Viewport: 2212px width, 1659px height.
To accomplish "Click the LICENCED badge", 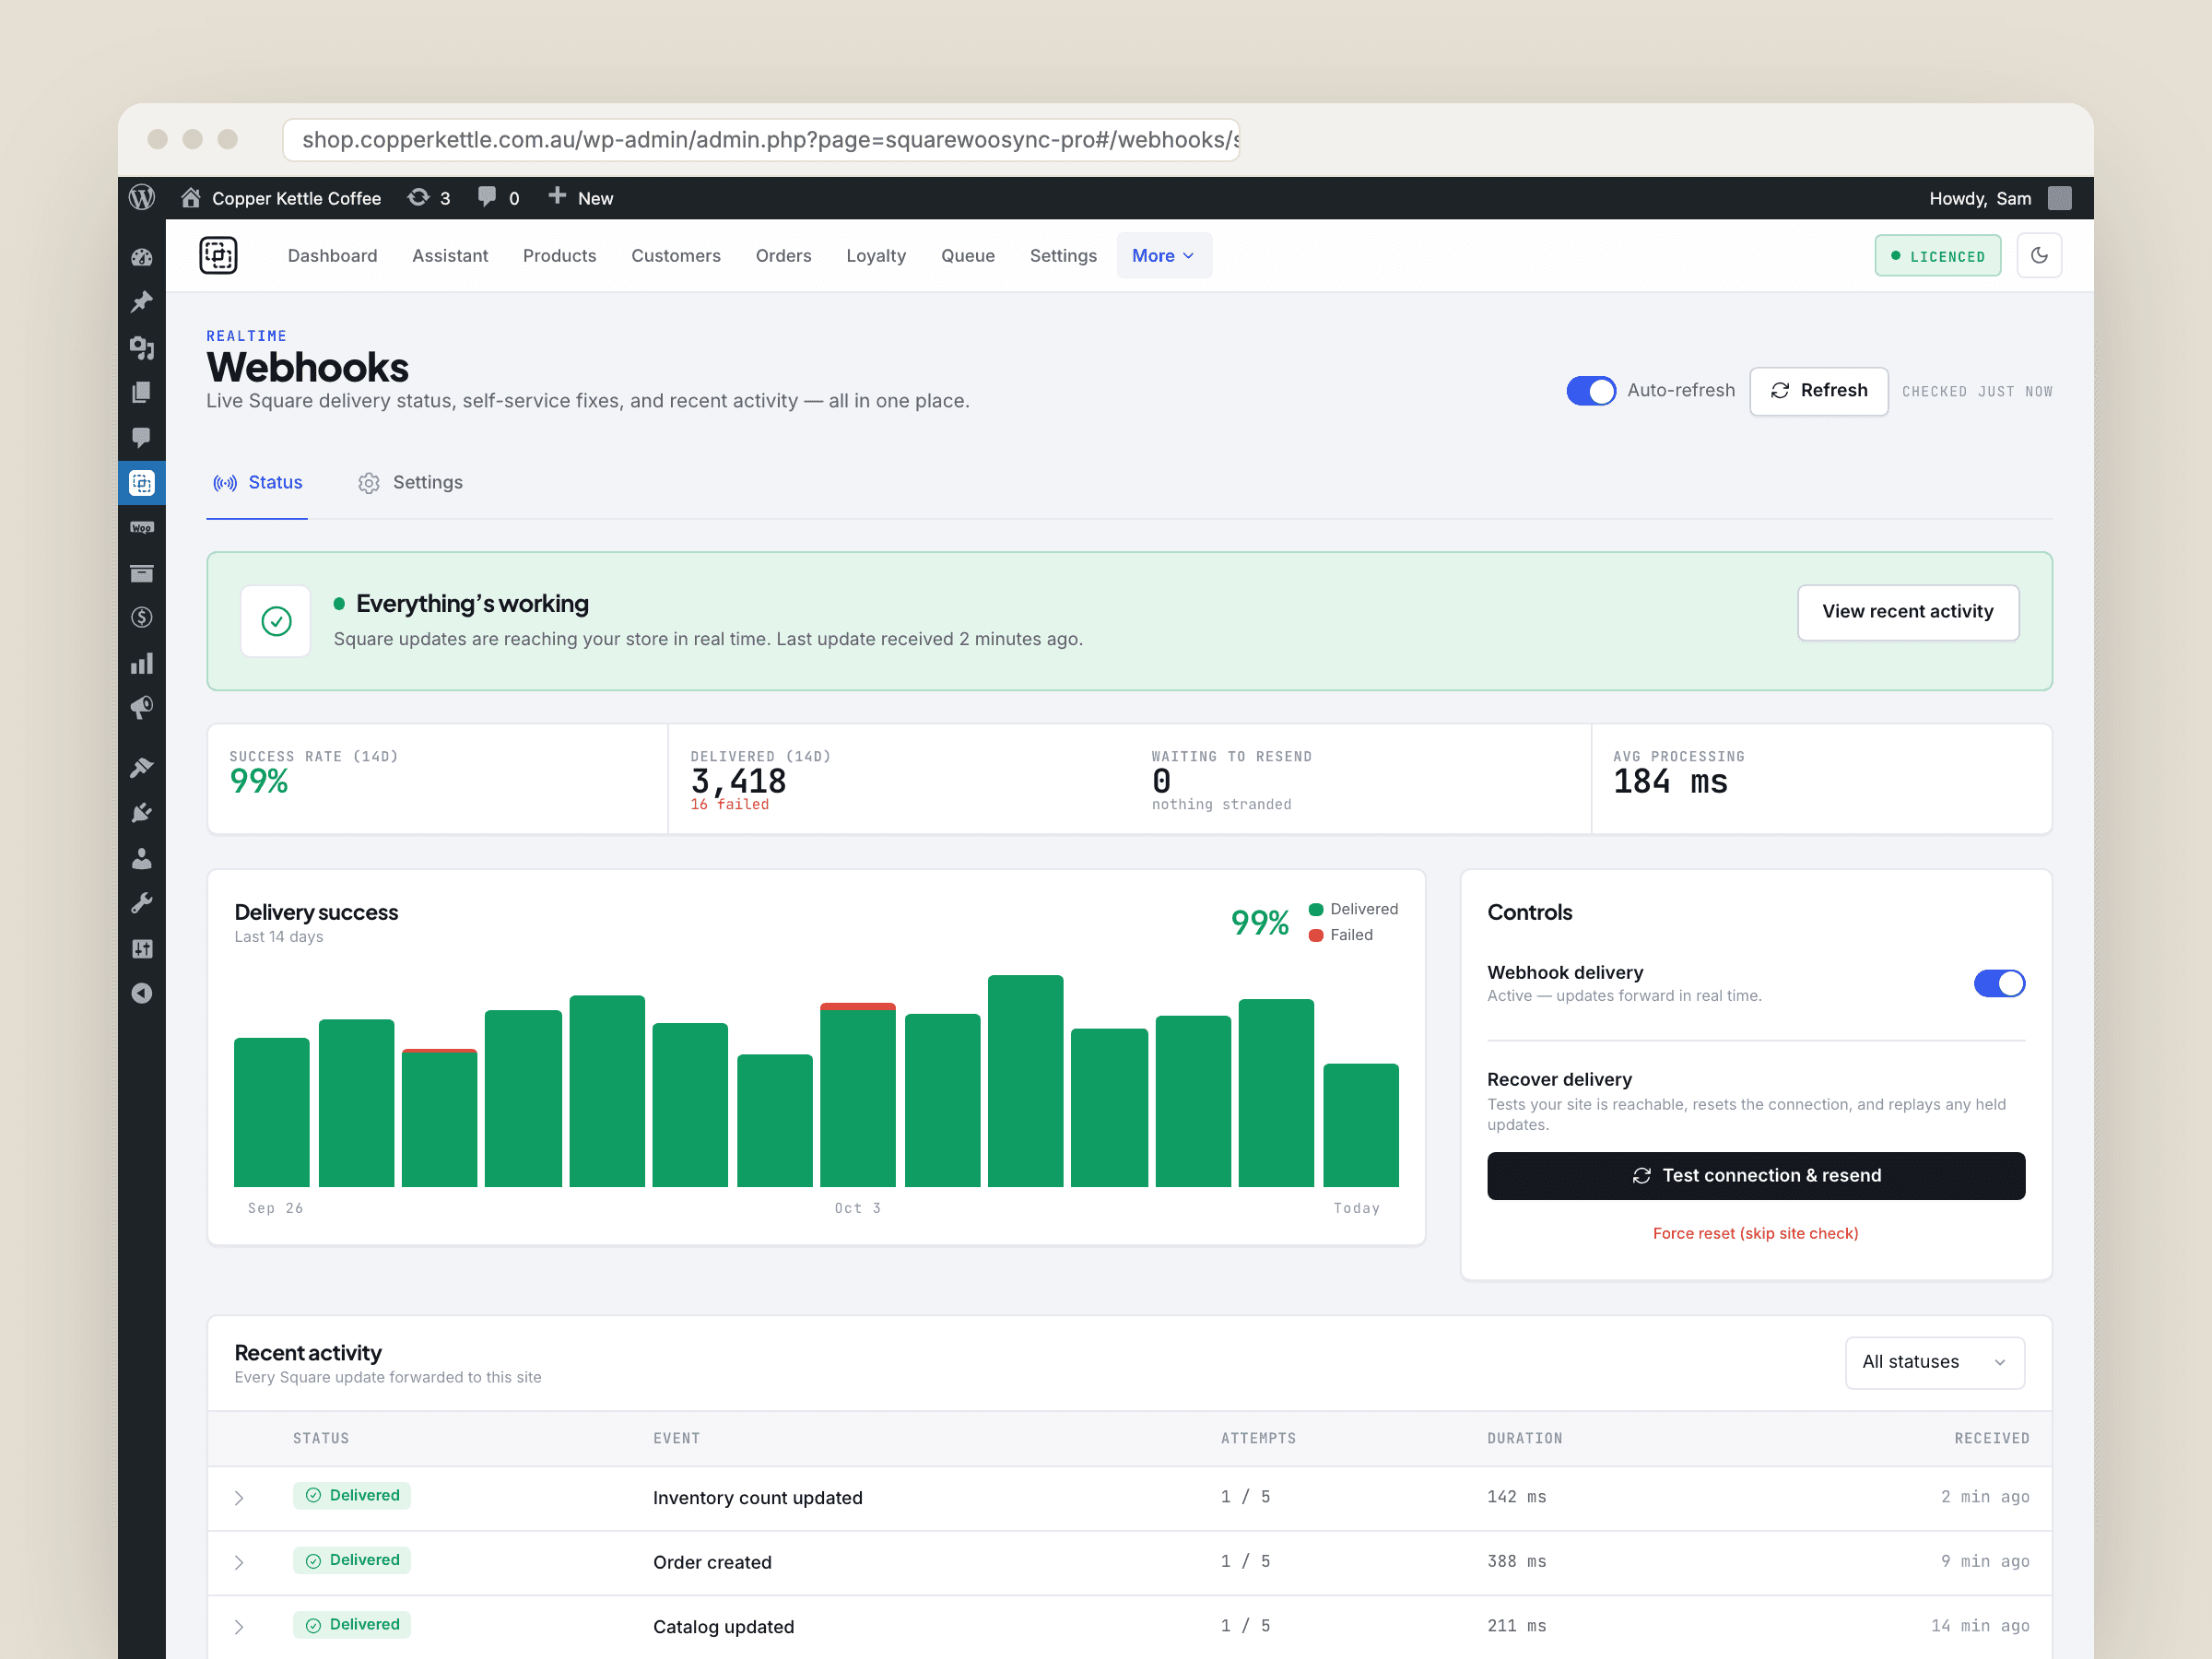I will click(x=1937, y=256).
